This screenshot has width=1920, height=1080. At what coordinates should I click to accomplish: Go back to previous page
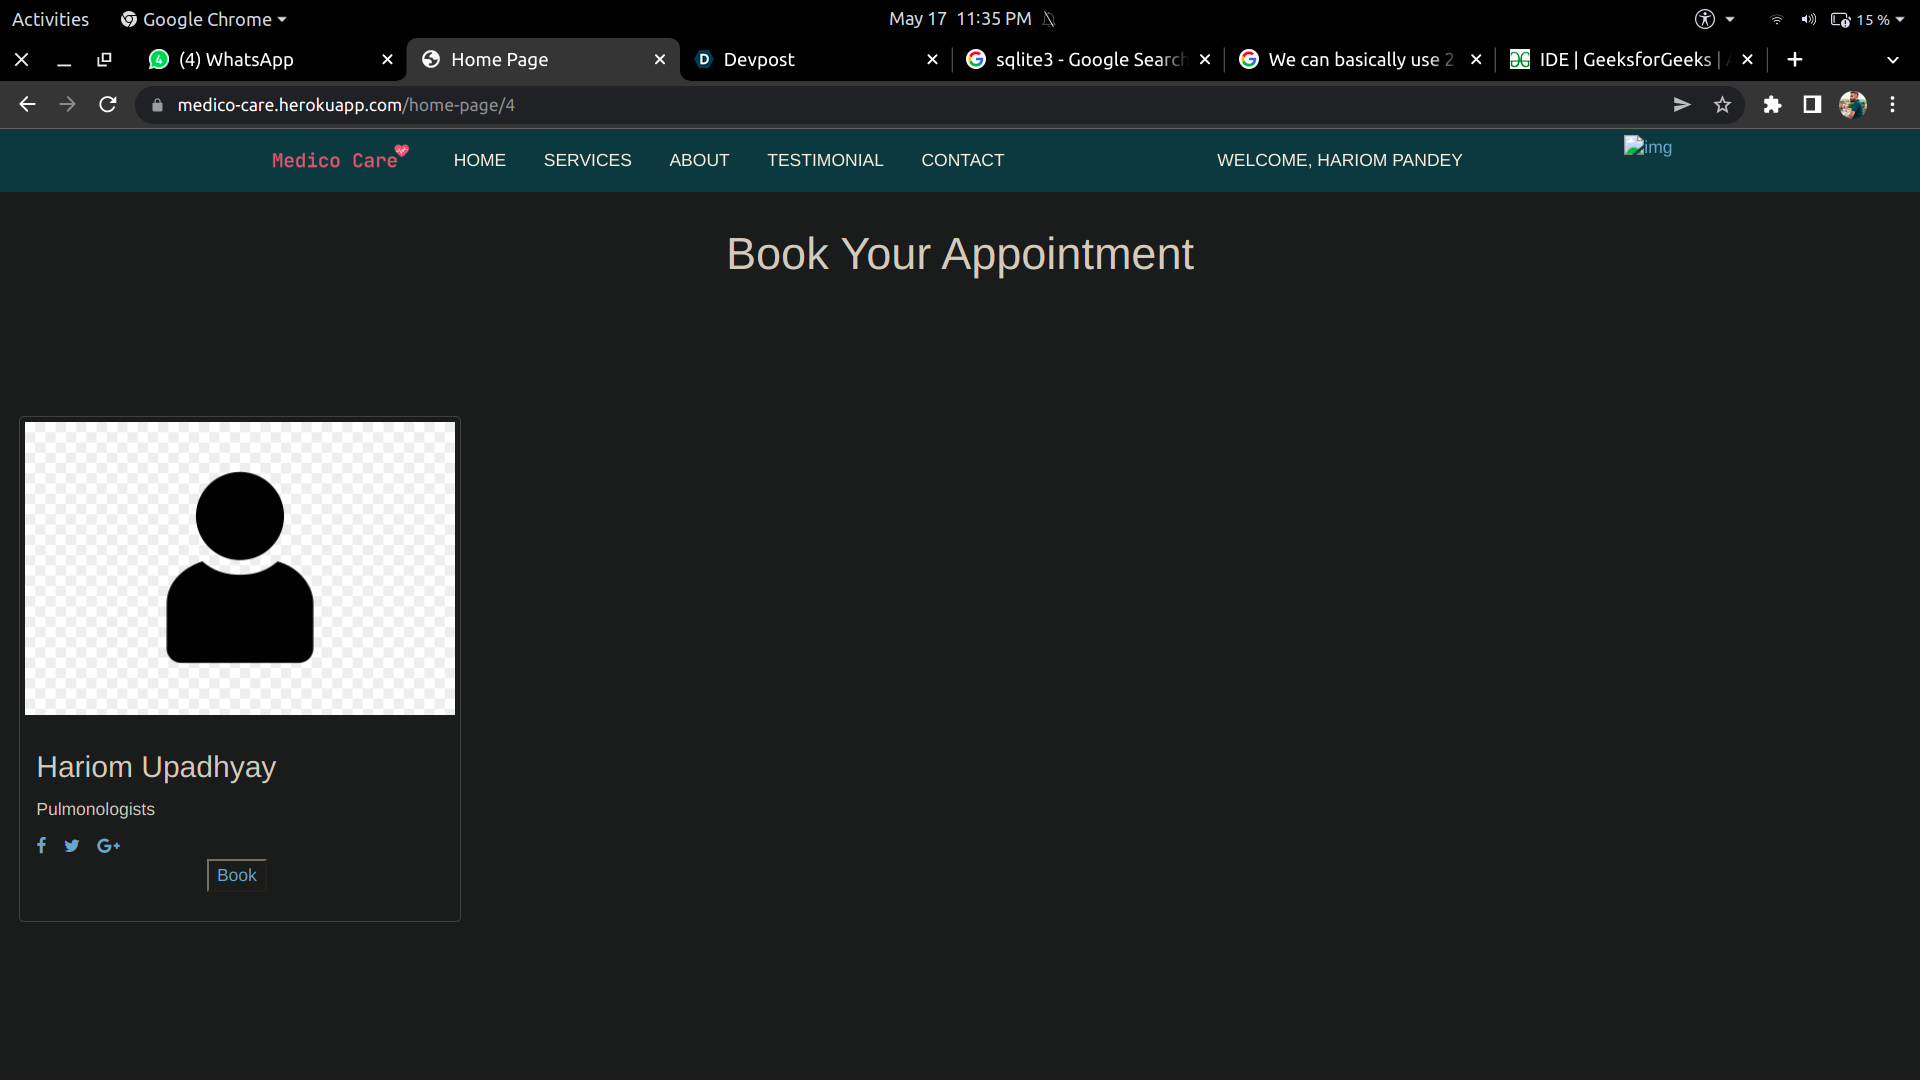tap(27, 105)
